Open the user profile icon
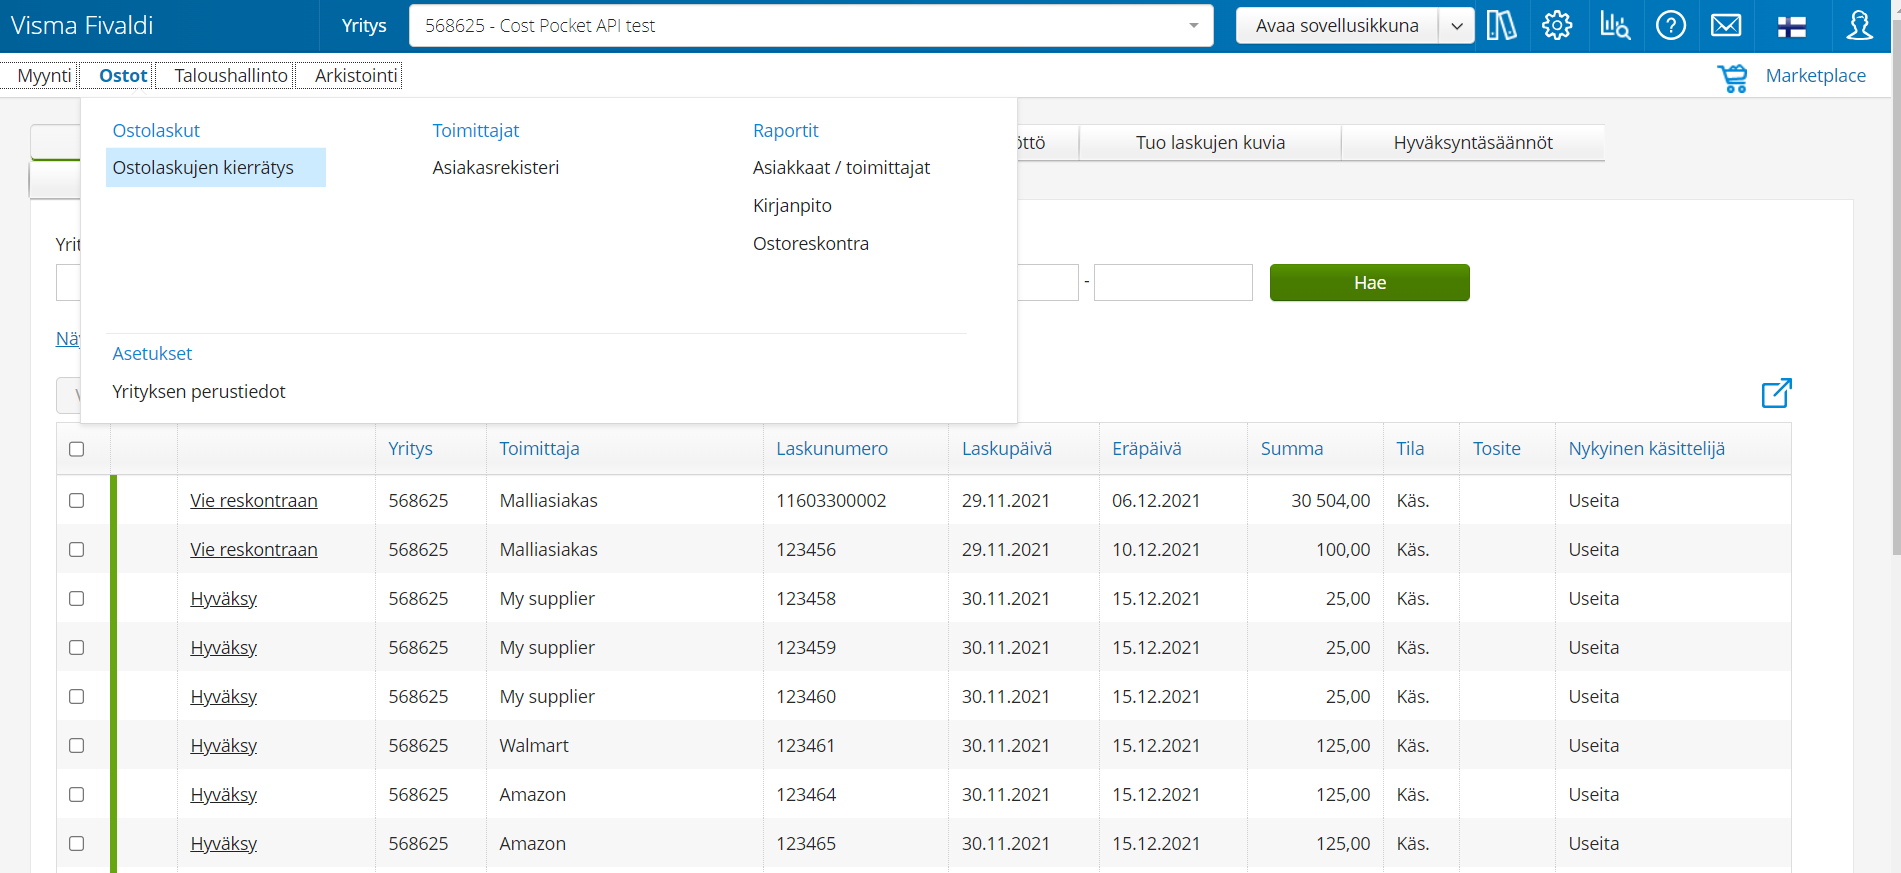This screenshot has height=873, width=1901. pyautogui.click(x=1860, y=25)
